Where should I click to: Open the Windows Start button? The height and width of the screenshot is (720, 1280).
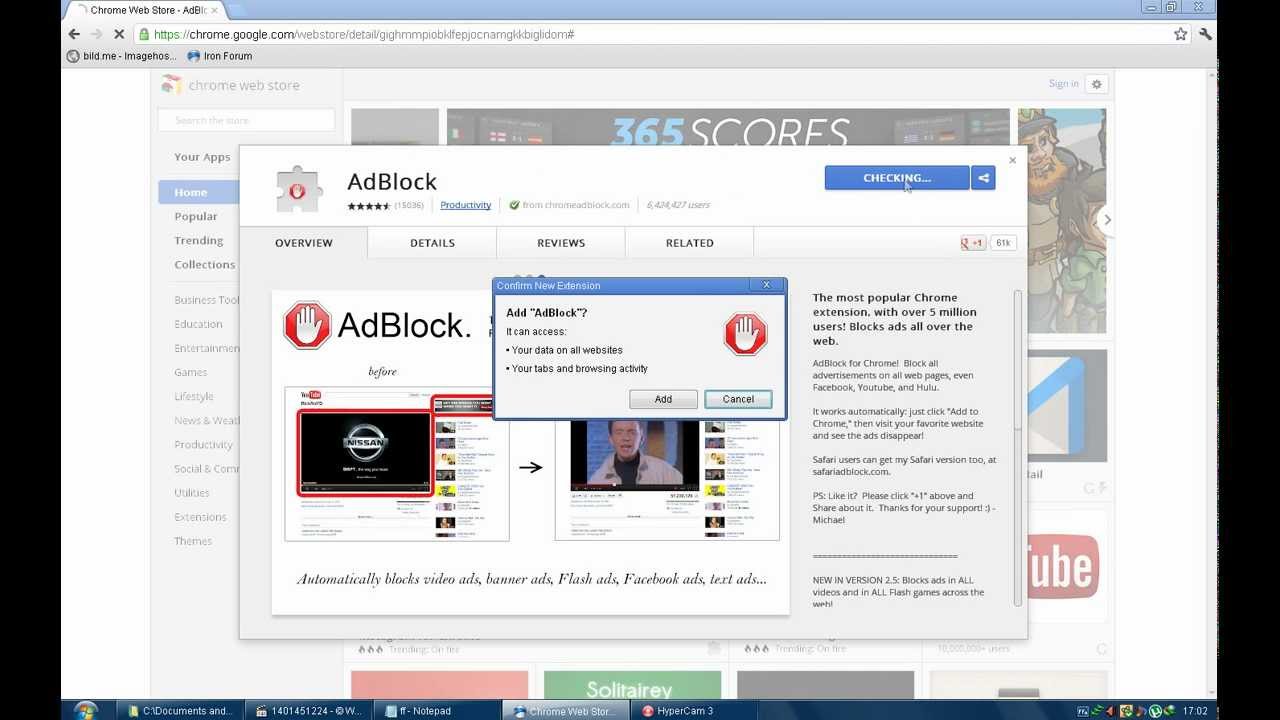[86, 711]
